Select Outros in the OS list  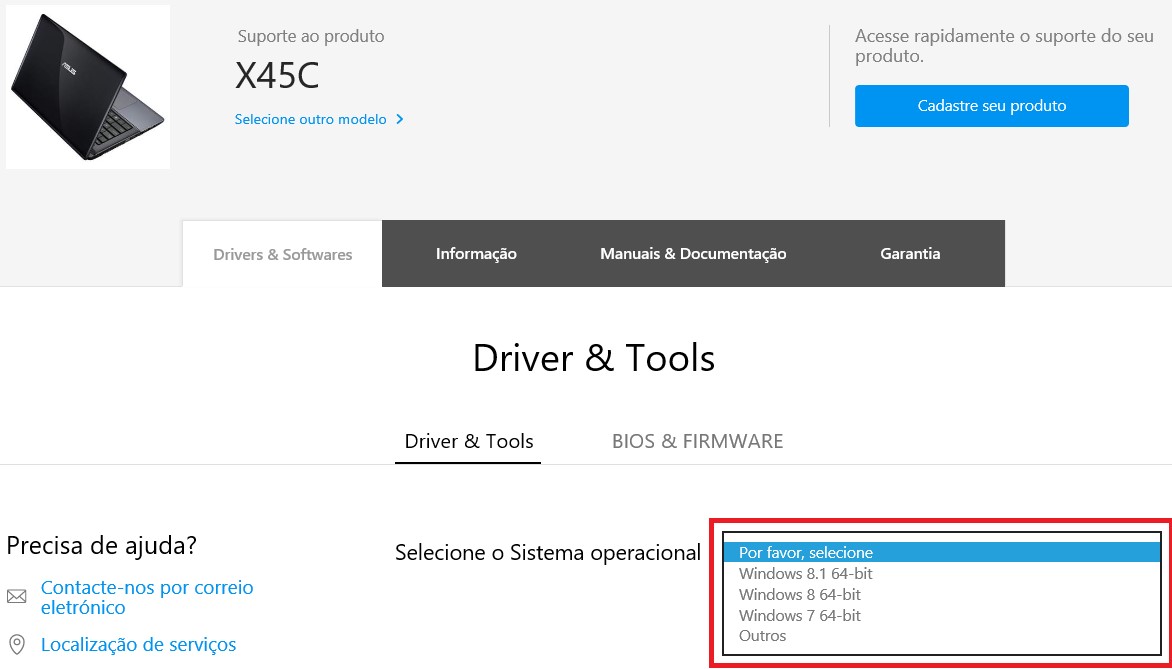click(941, 636)
